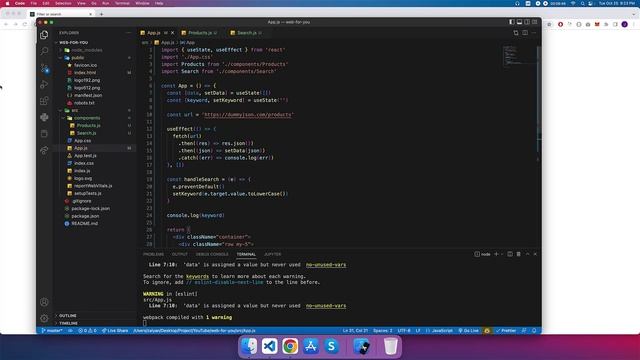Image resolution: width=640 pixels, height=360 pixels.
Task: Switch to the PROBLEMS panel tab
Action: pyautogui.click(x=153, y=254)
